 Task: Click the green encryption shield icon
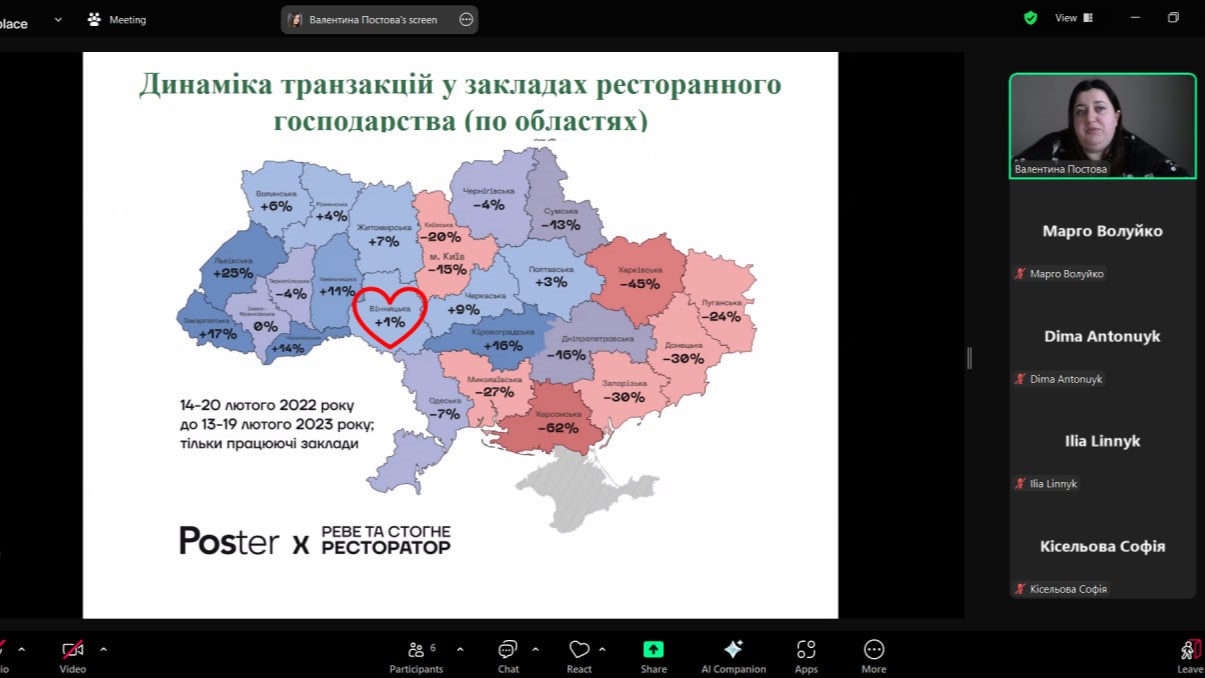coord(1030,18)
